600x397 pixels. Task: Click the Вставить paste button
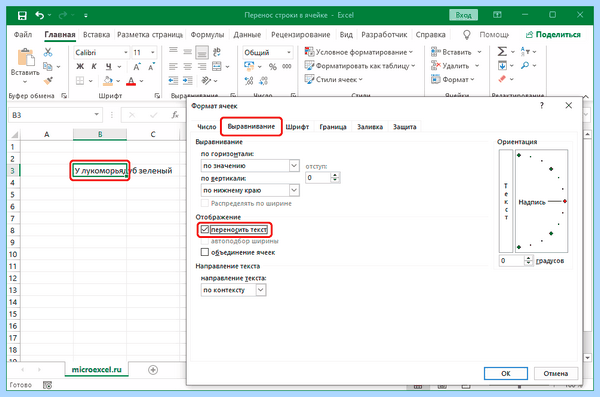(x=25, y=66)
